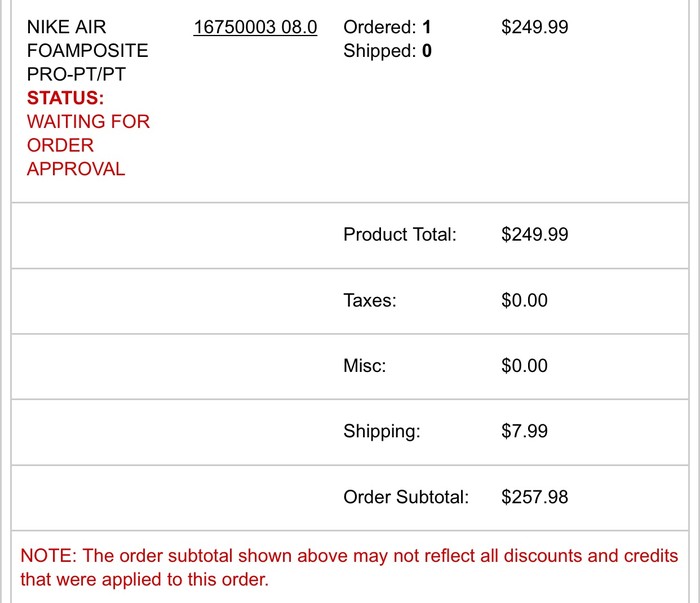Click "that were applied to this order" text
This screenshot has height=603, width=700.
[x=144, y=579]
